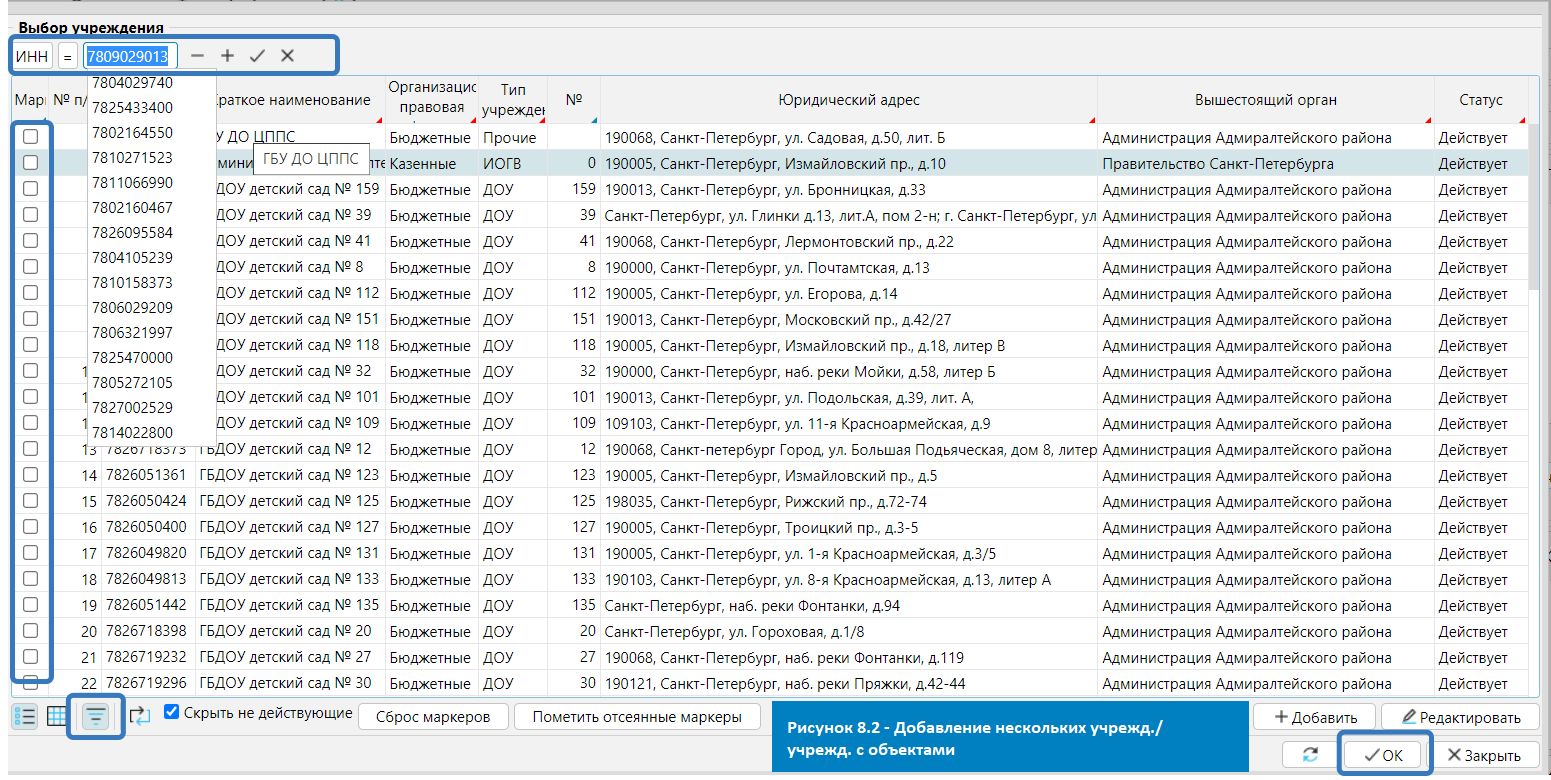
Task: Click the ИНН filter value input field
Action: 131,56
